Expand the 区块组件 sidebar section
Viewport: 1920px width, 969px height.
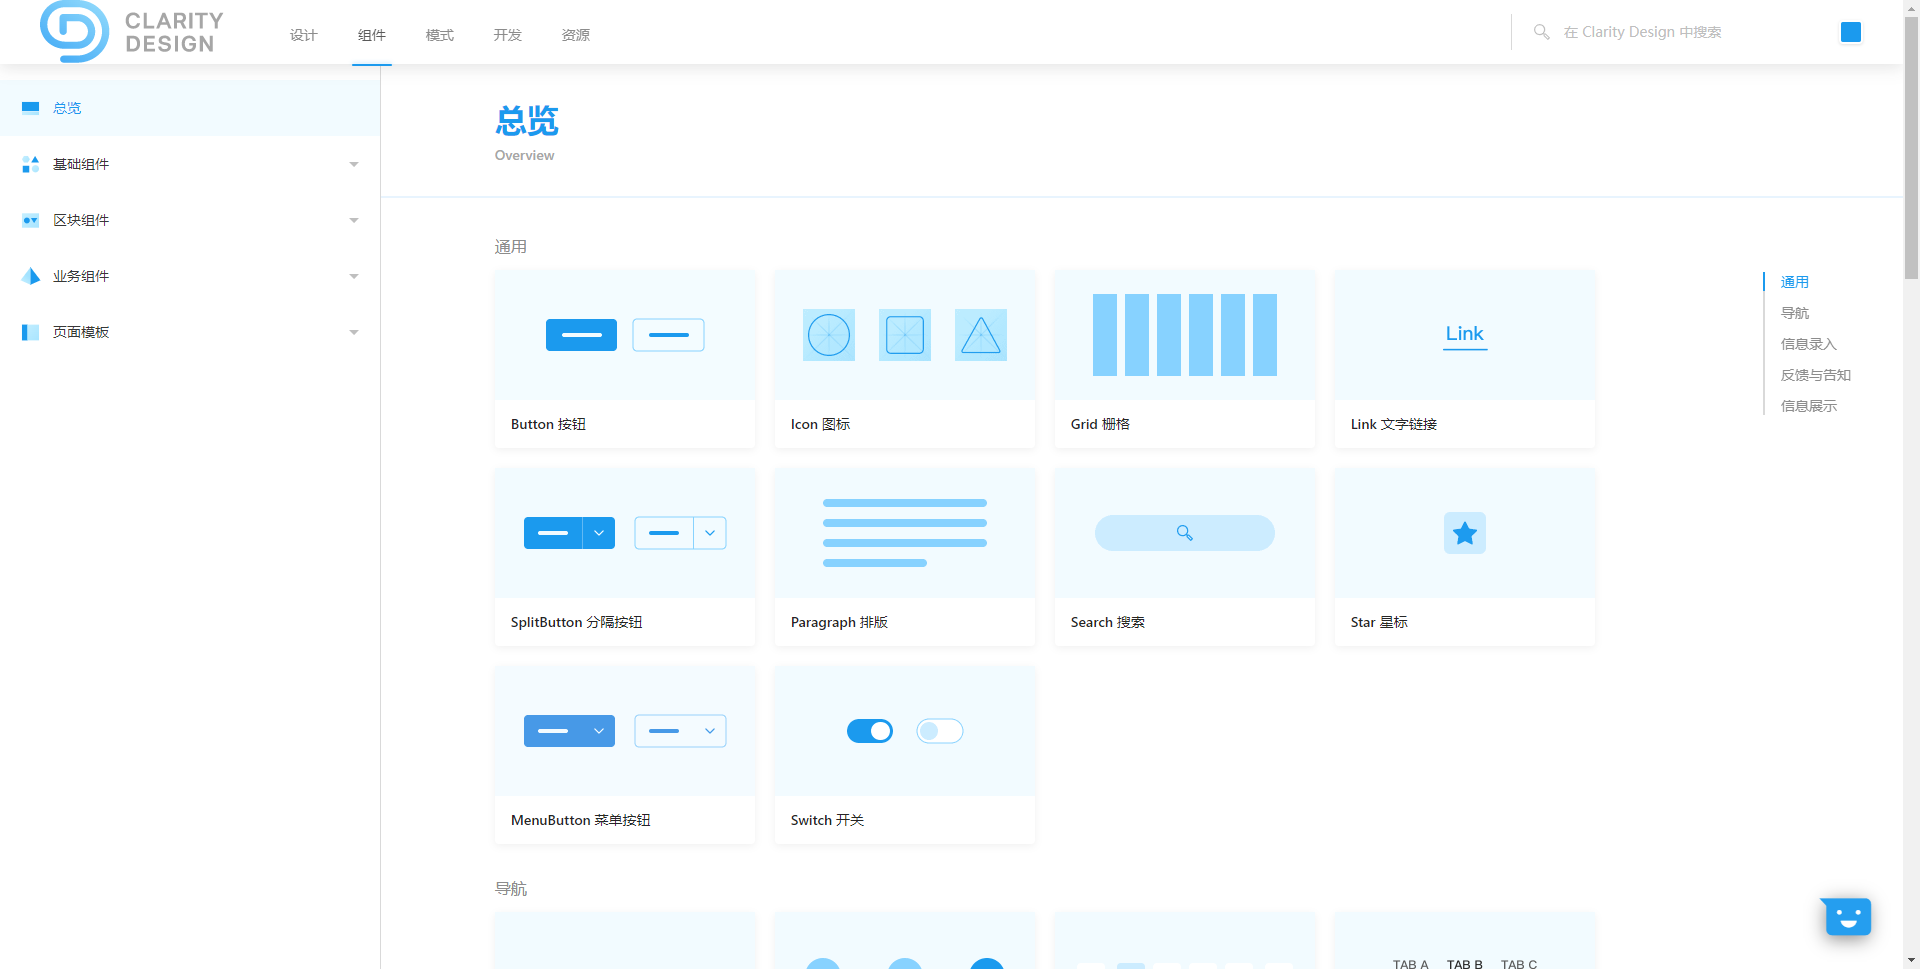point(354,220)
